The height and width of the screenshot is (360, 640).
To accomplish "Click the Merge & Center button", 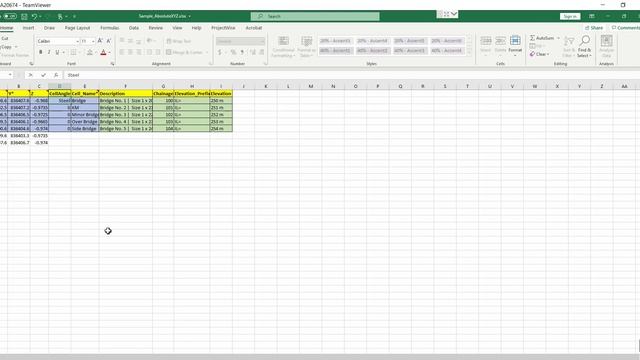I will click(x=184, y=52).
